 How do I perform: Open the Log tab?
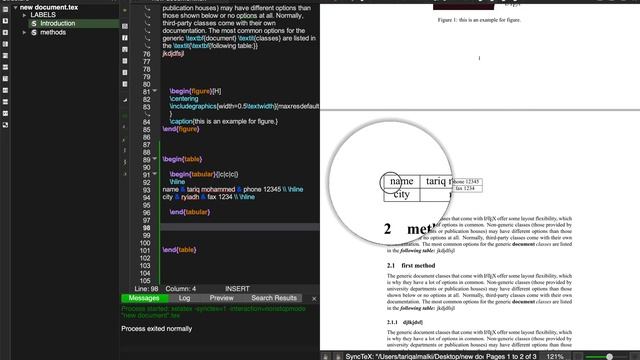[x=184, y=298]
